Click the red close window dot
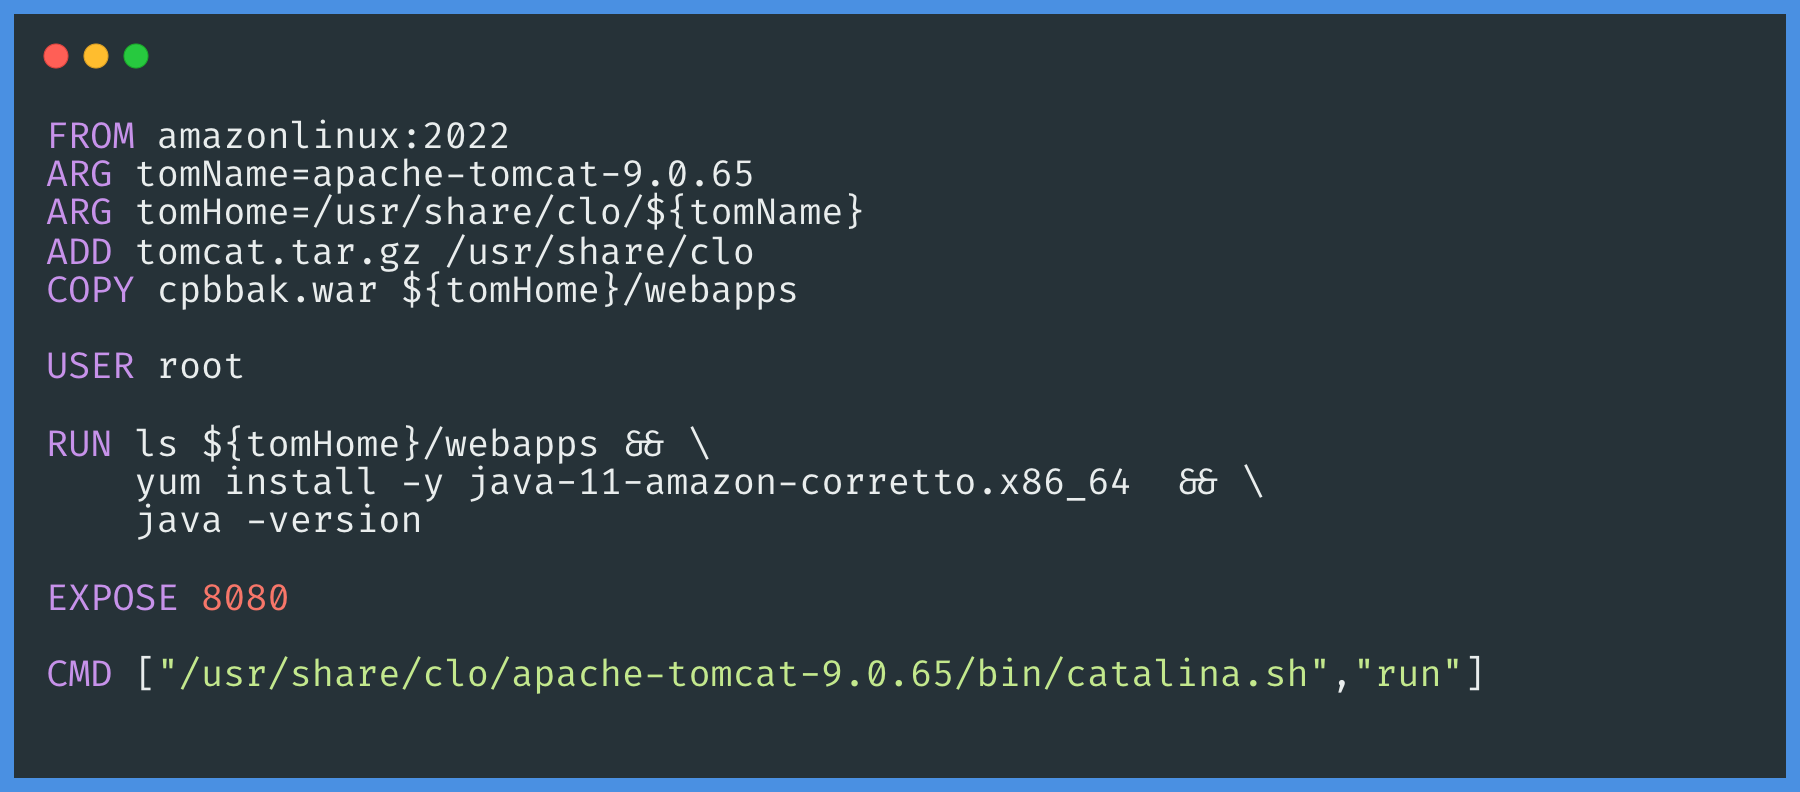 56,56
